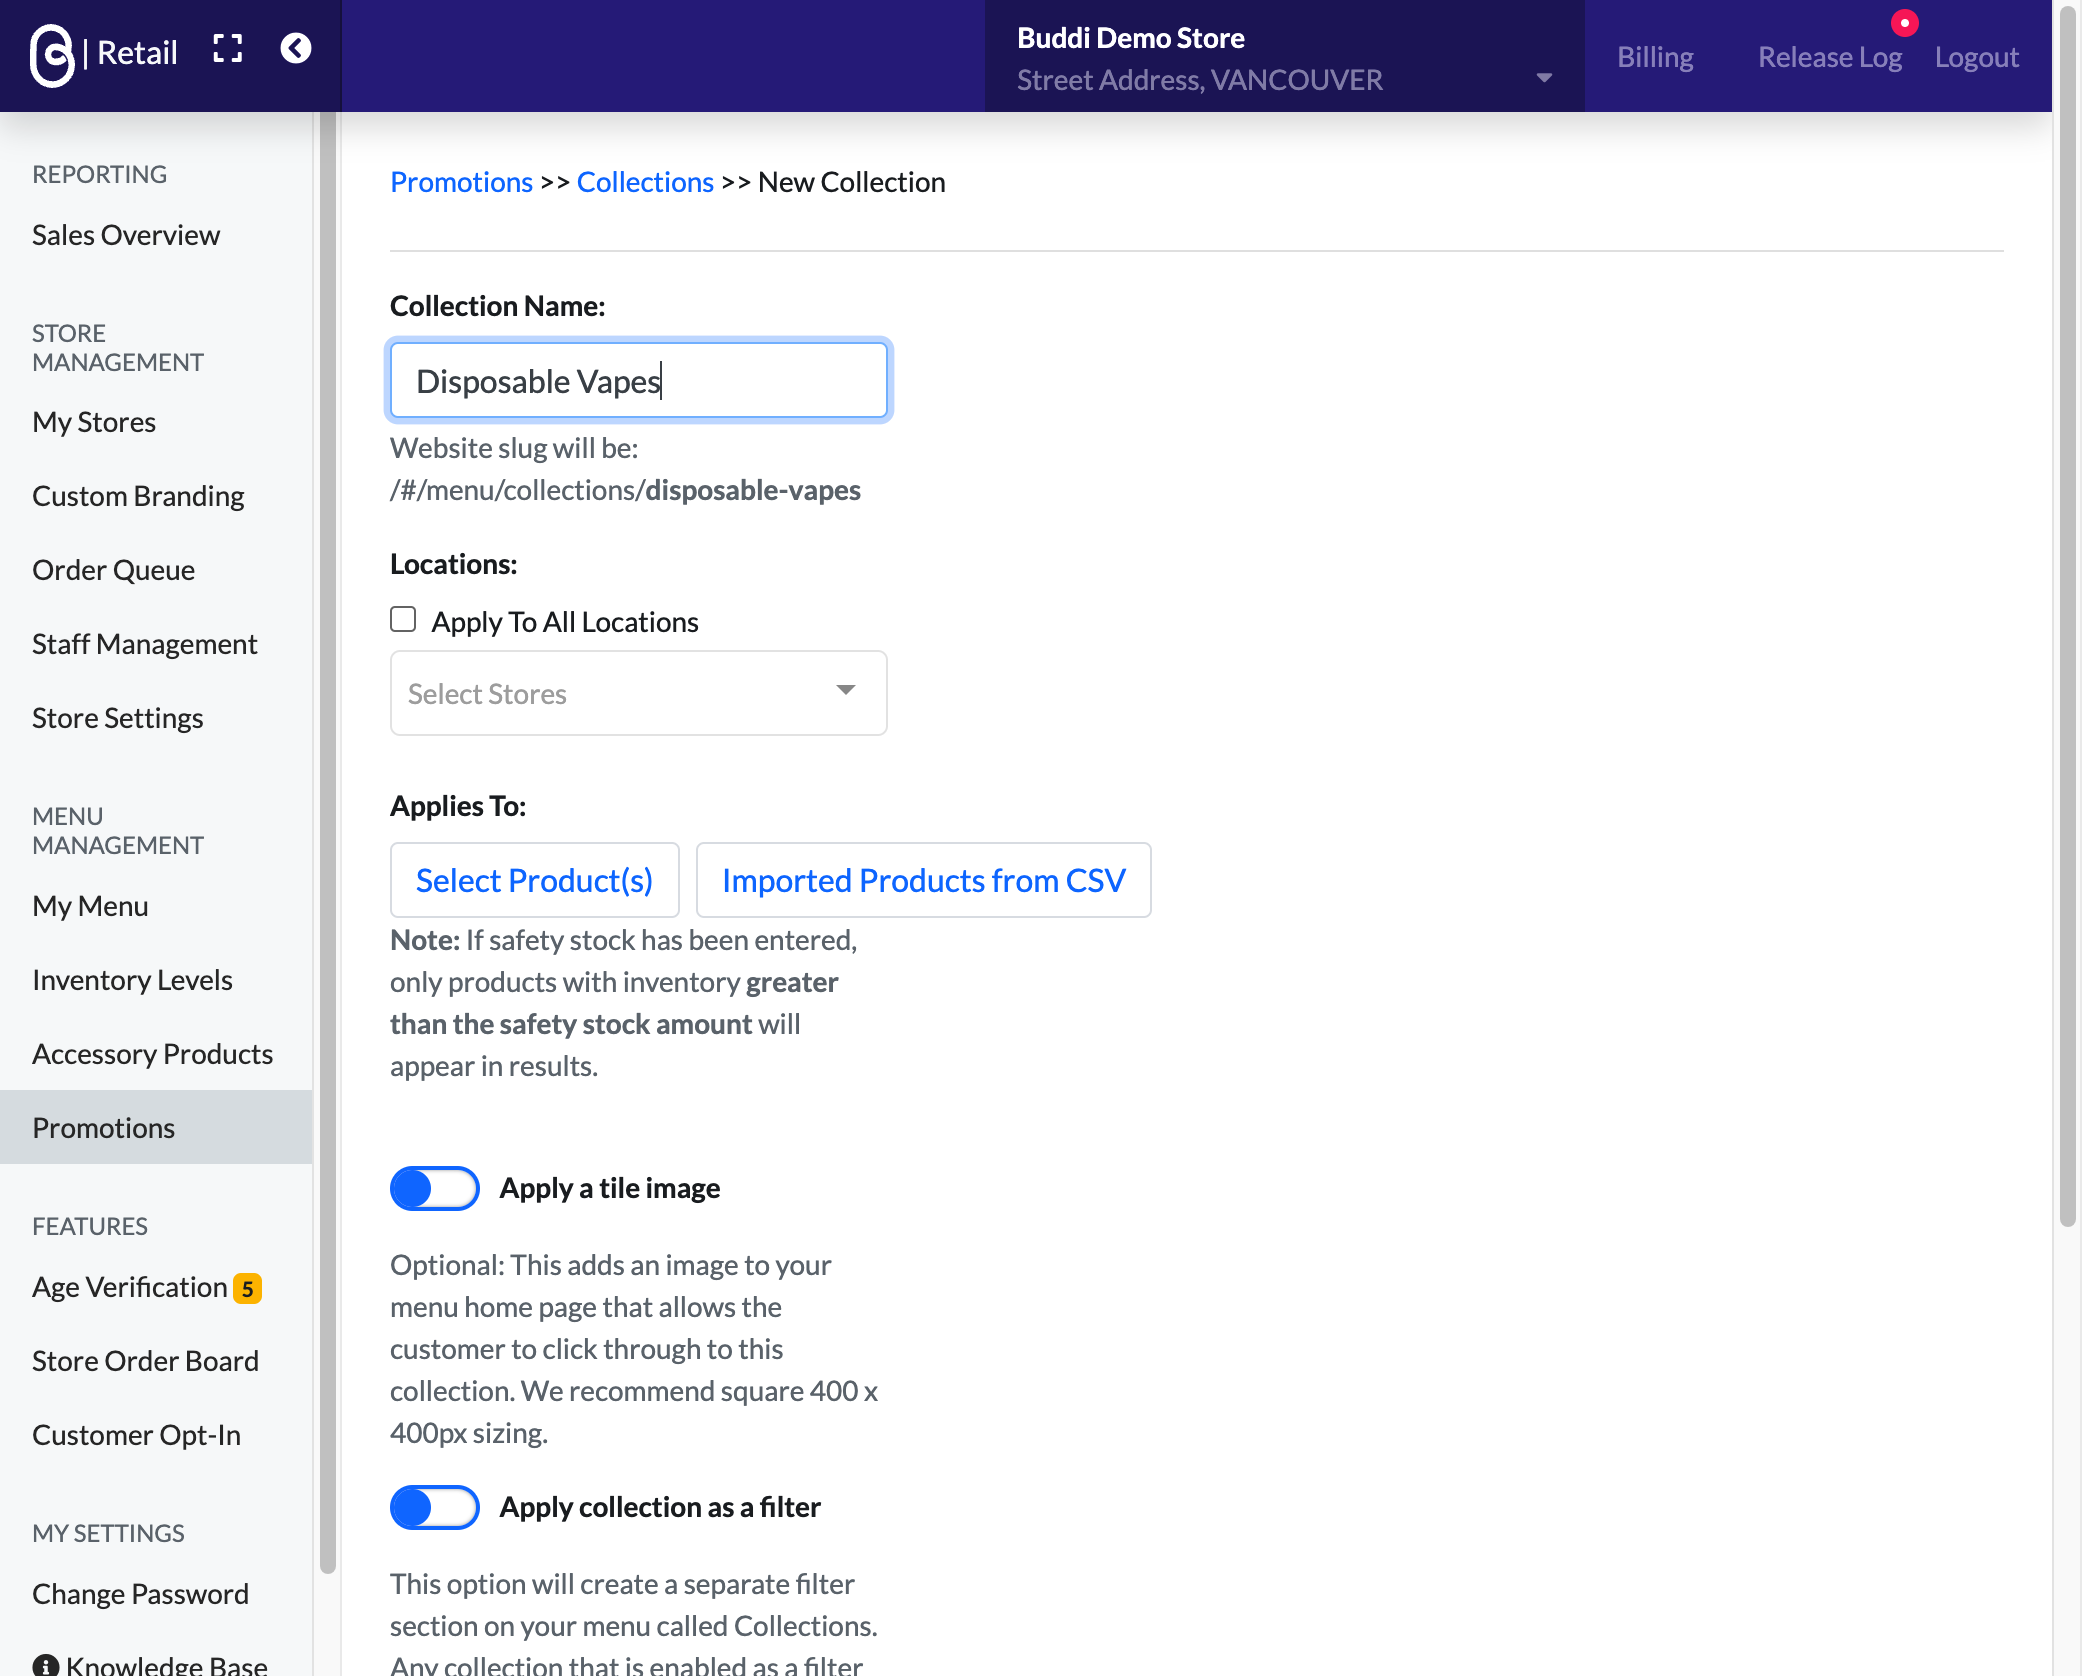Click Imported Products from CSV button
2082x1676 pixels.
pyautogui.click(x=923, y=880)
